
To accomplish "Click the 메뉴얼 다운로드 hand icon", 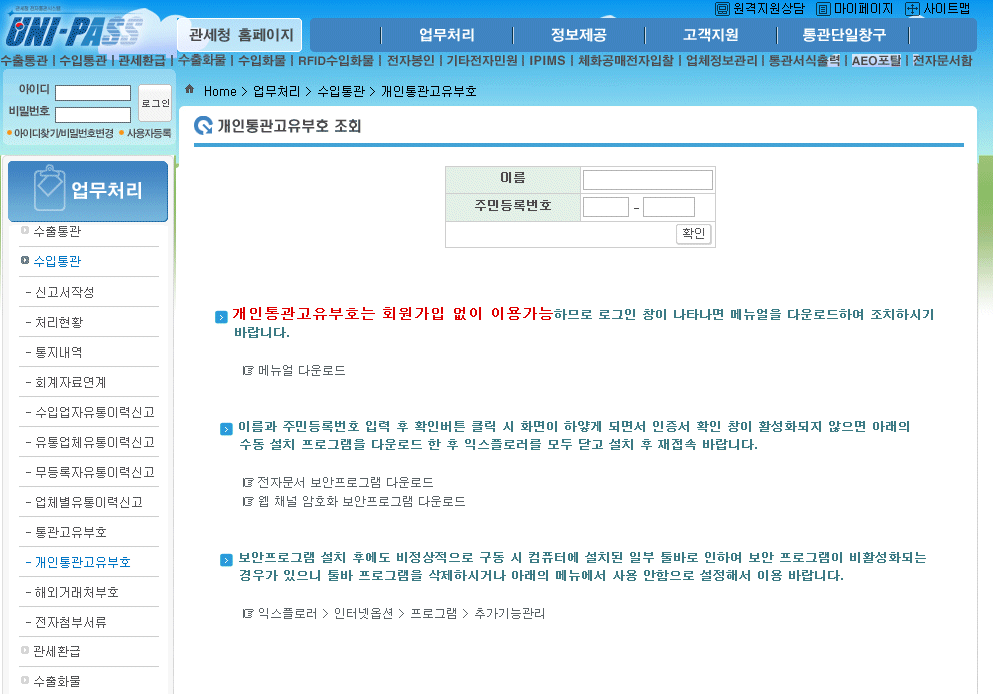I will point(248,370).
